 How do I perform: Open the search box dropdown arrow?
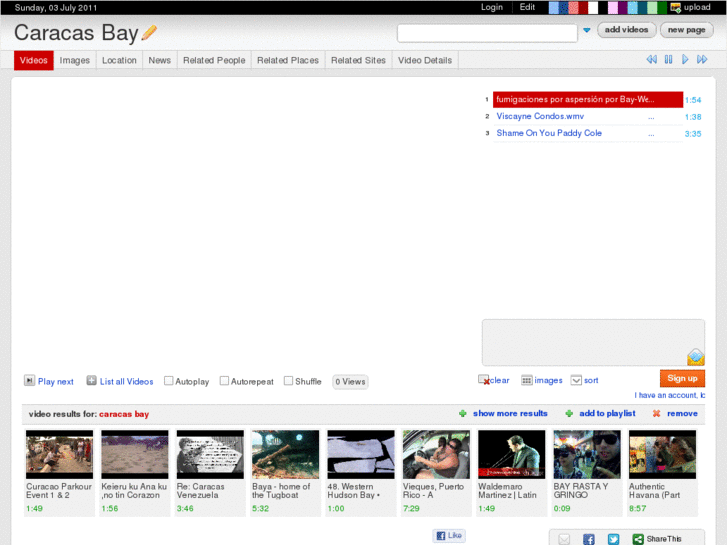point(587,30)
